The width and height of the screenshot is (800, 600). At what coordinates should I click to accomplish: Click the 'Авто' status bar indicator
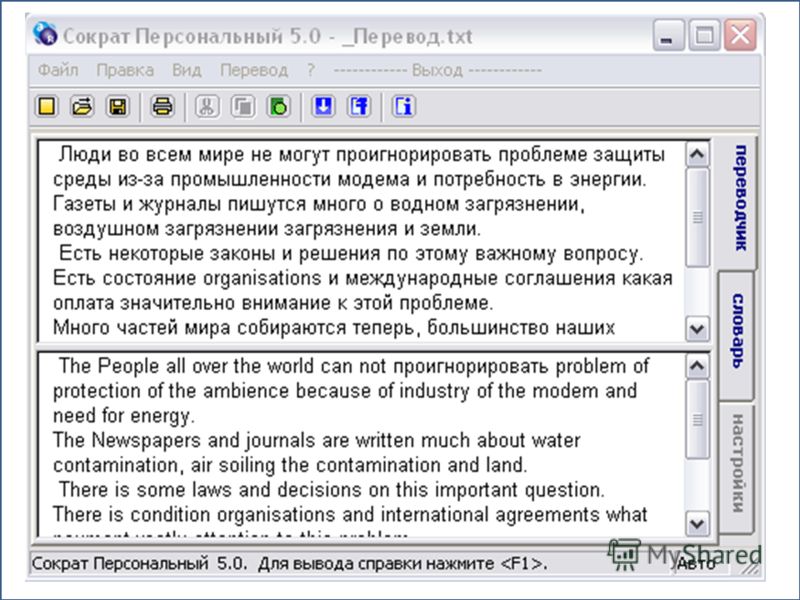point(696,564)
